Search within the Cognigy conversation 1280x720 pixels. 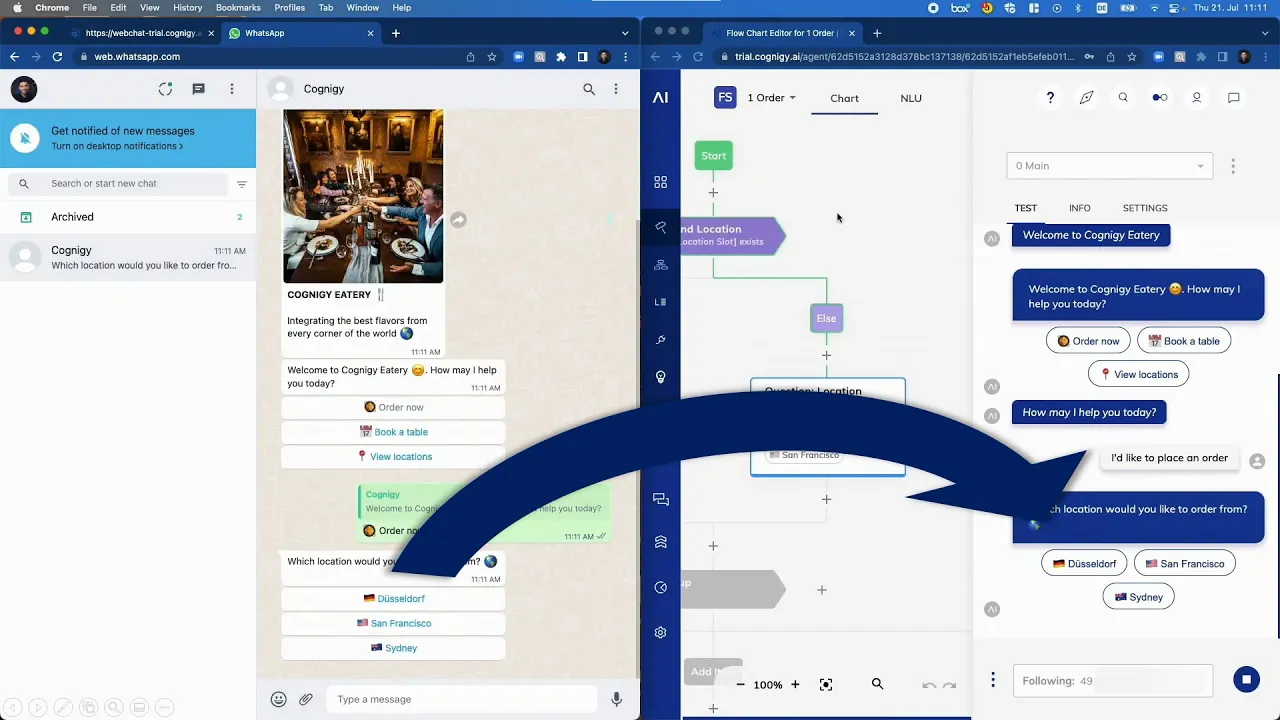[x=589, y=89]
